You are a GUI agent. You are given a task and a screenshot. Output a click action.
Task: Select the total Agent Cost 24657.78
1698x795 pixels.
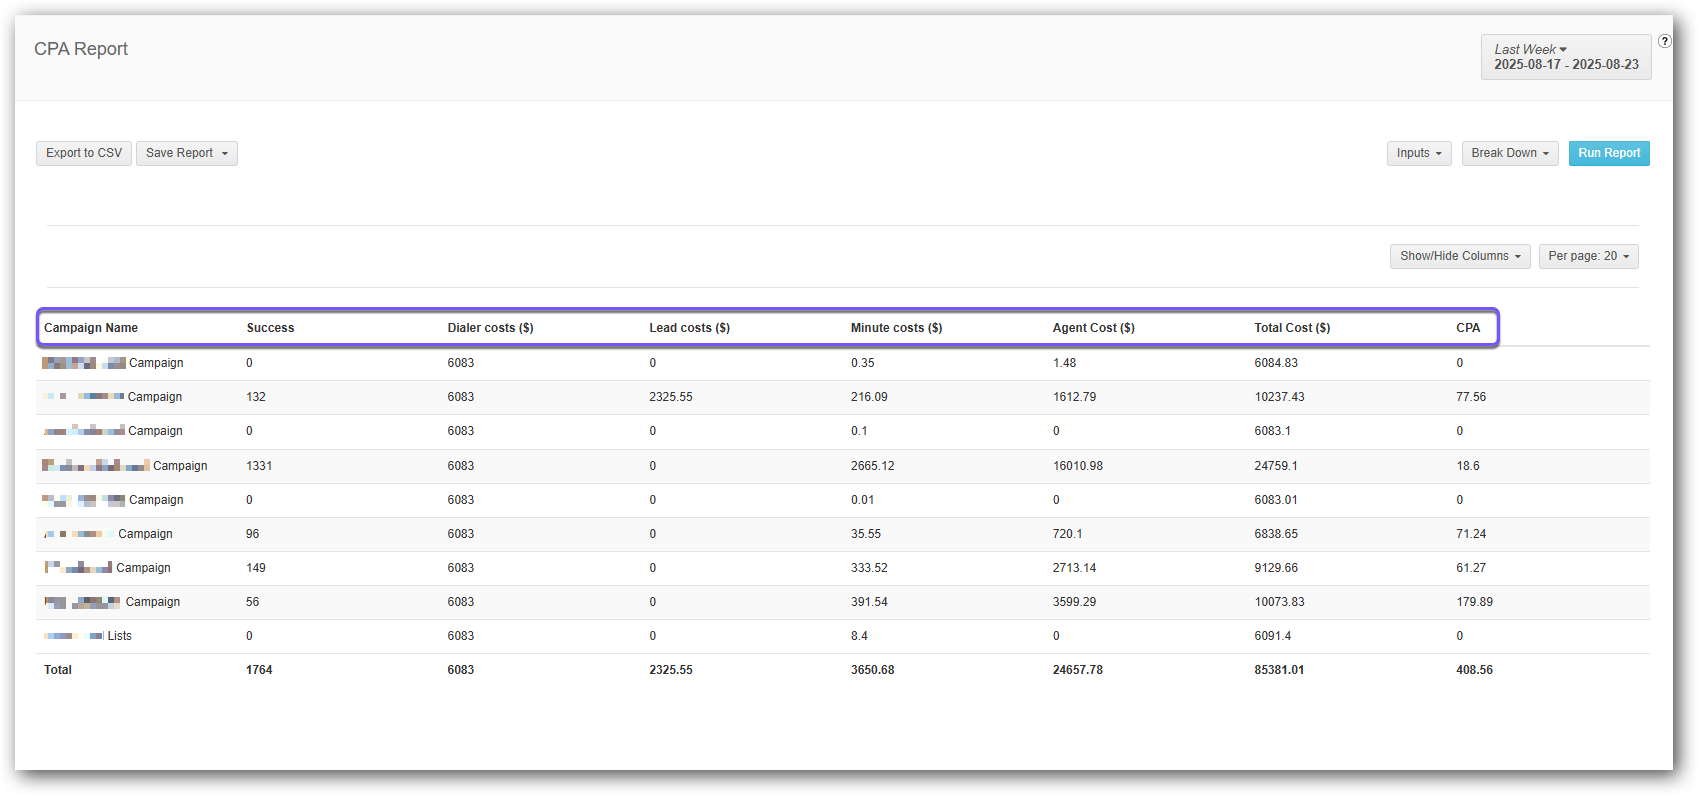pos(1078,670)
